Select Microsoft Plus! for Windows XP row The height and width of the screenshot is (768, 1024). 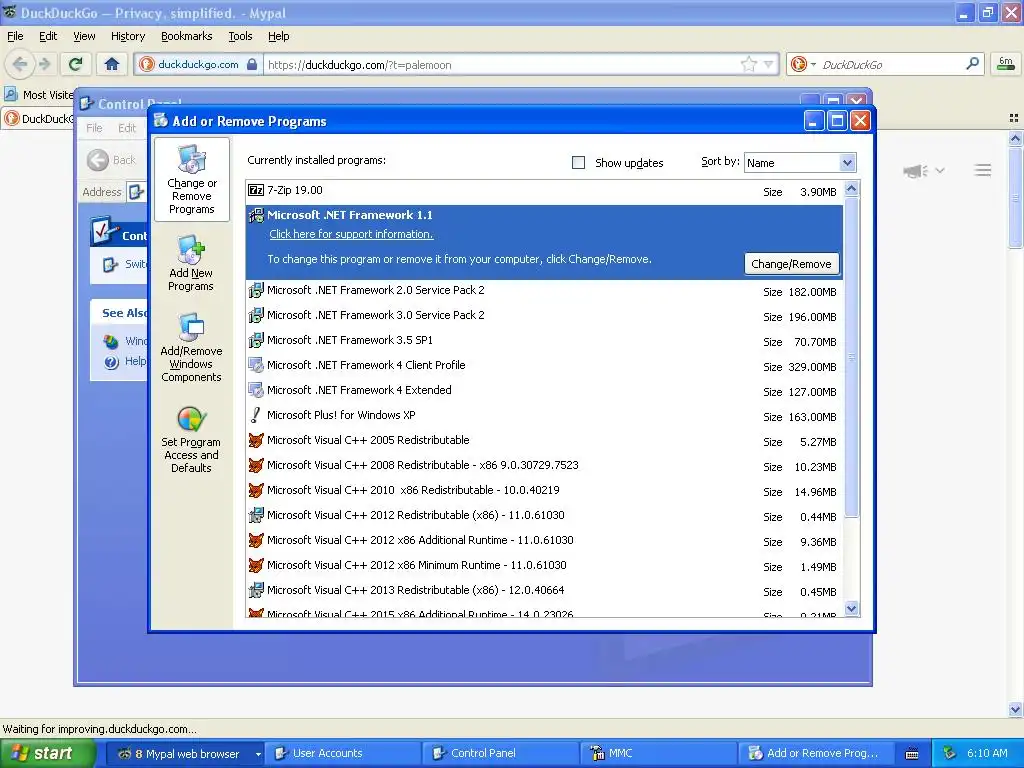pyautogui.click(x=544, y=415)
